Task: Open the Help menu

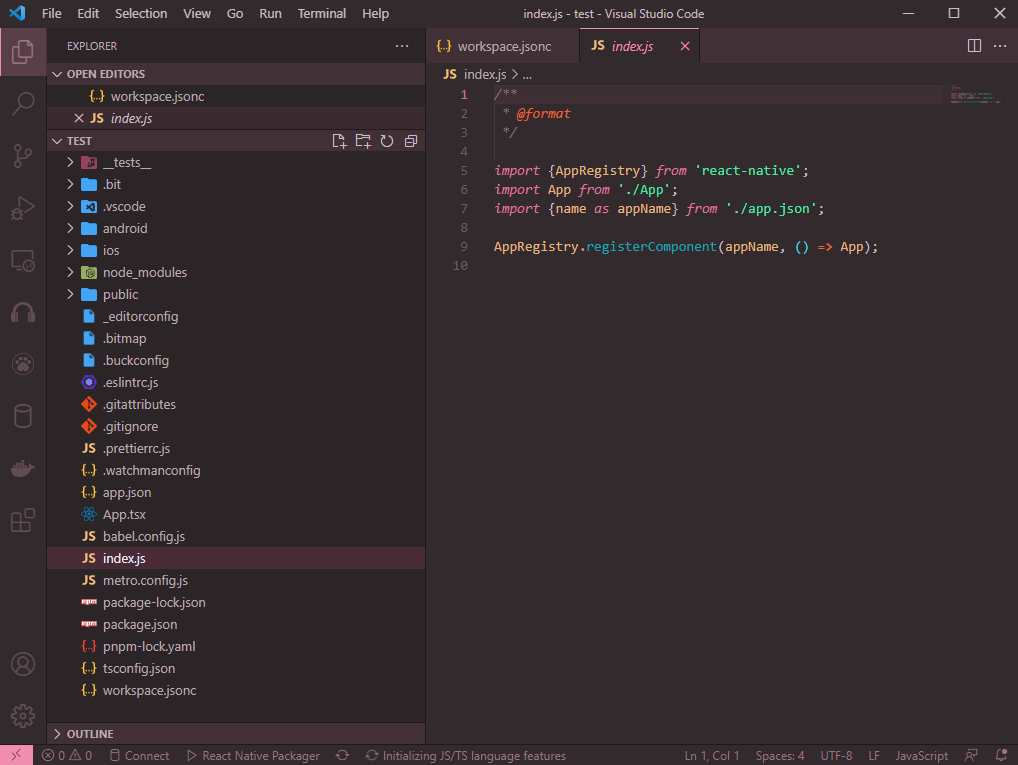Action: [375, 14]
